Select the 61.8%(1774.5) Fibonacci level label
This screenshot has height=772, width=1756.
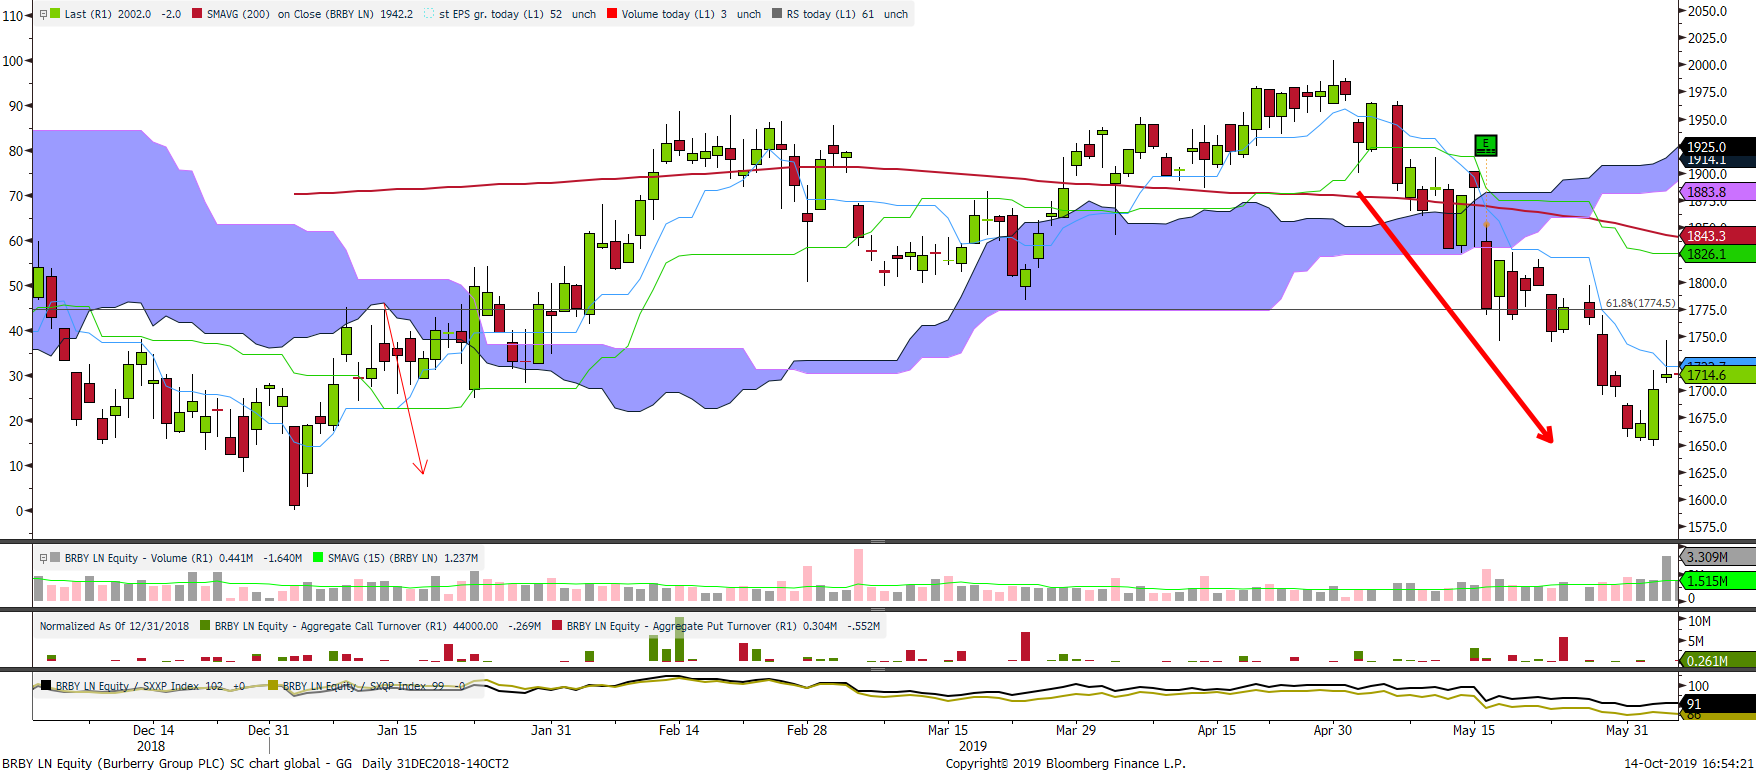click(x=1640, y=303)
